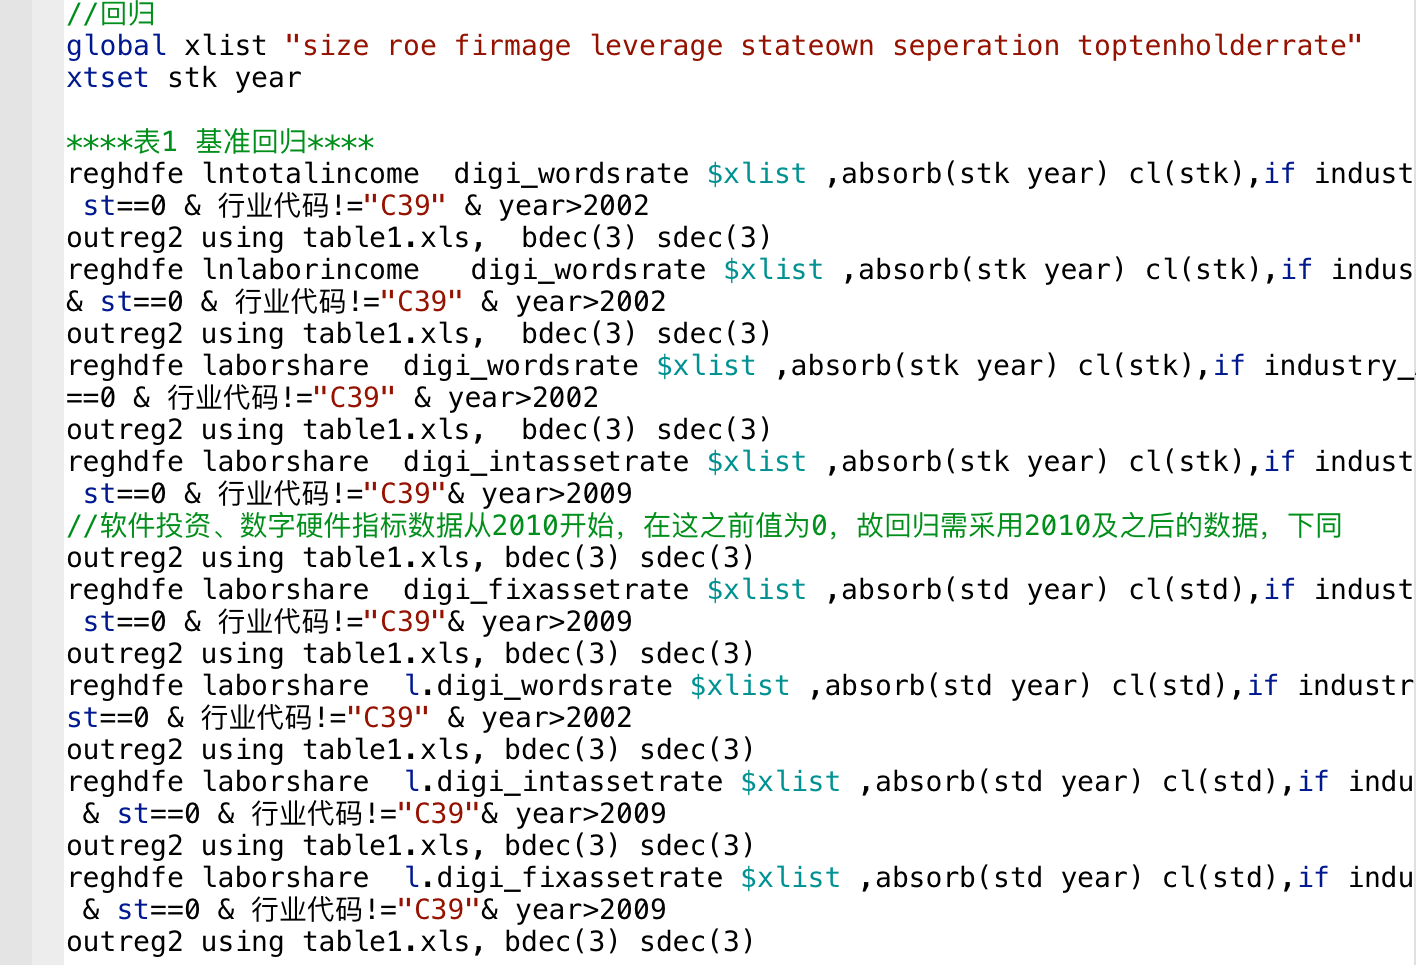Viewport: 1416px width, 965px height.
Task: Click the '****表1 基准回归****' comment line
Action: [x=220, y=142]
